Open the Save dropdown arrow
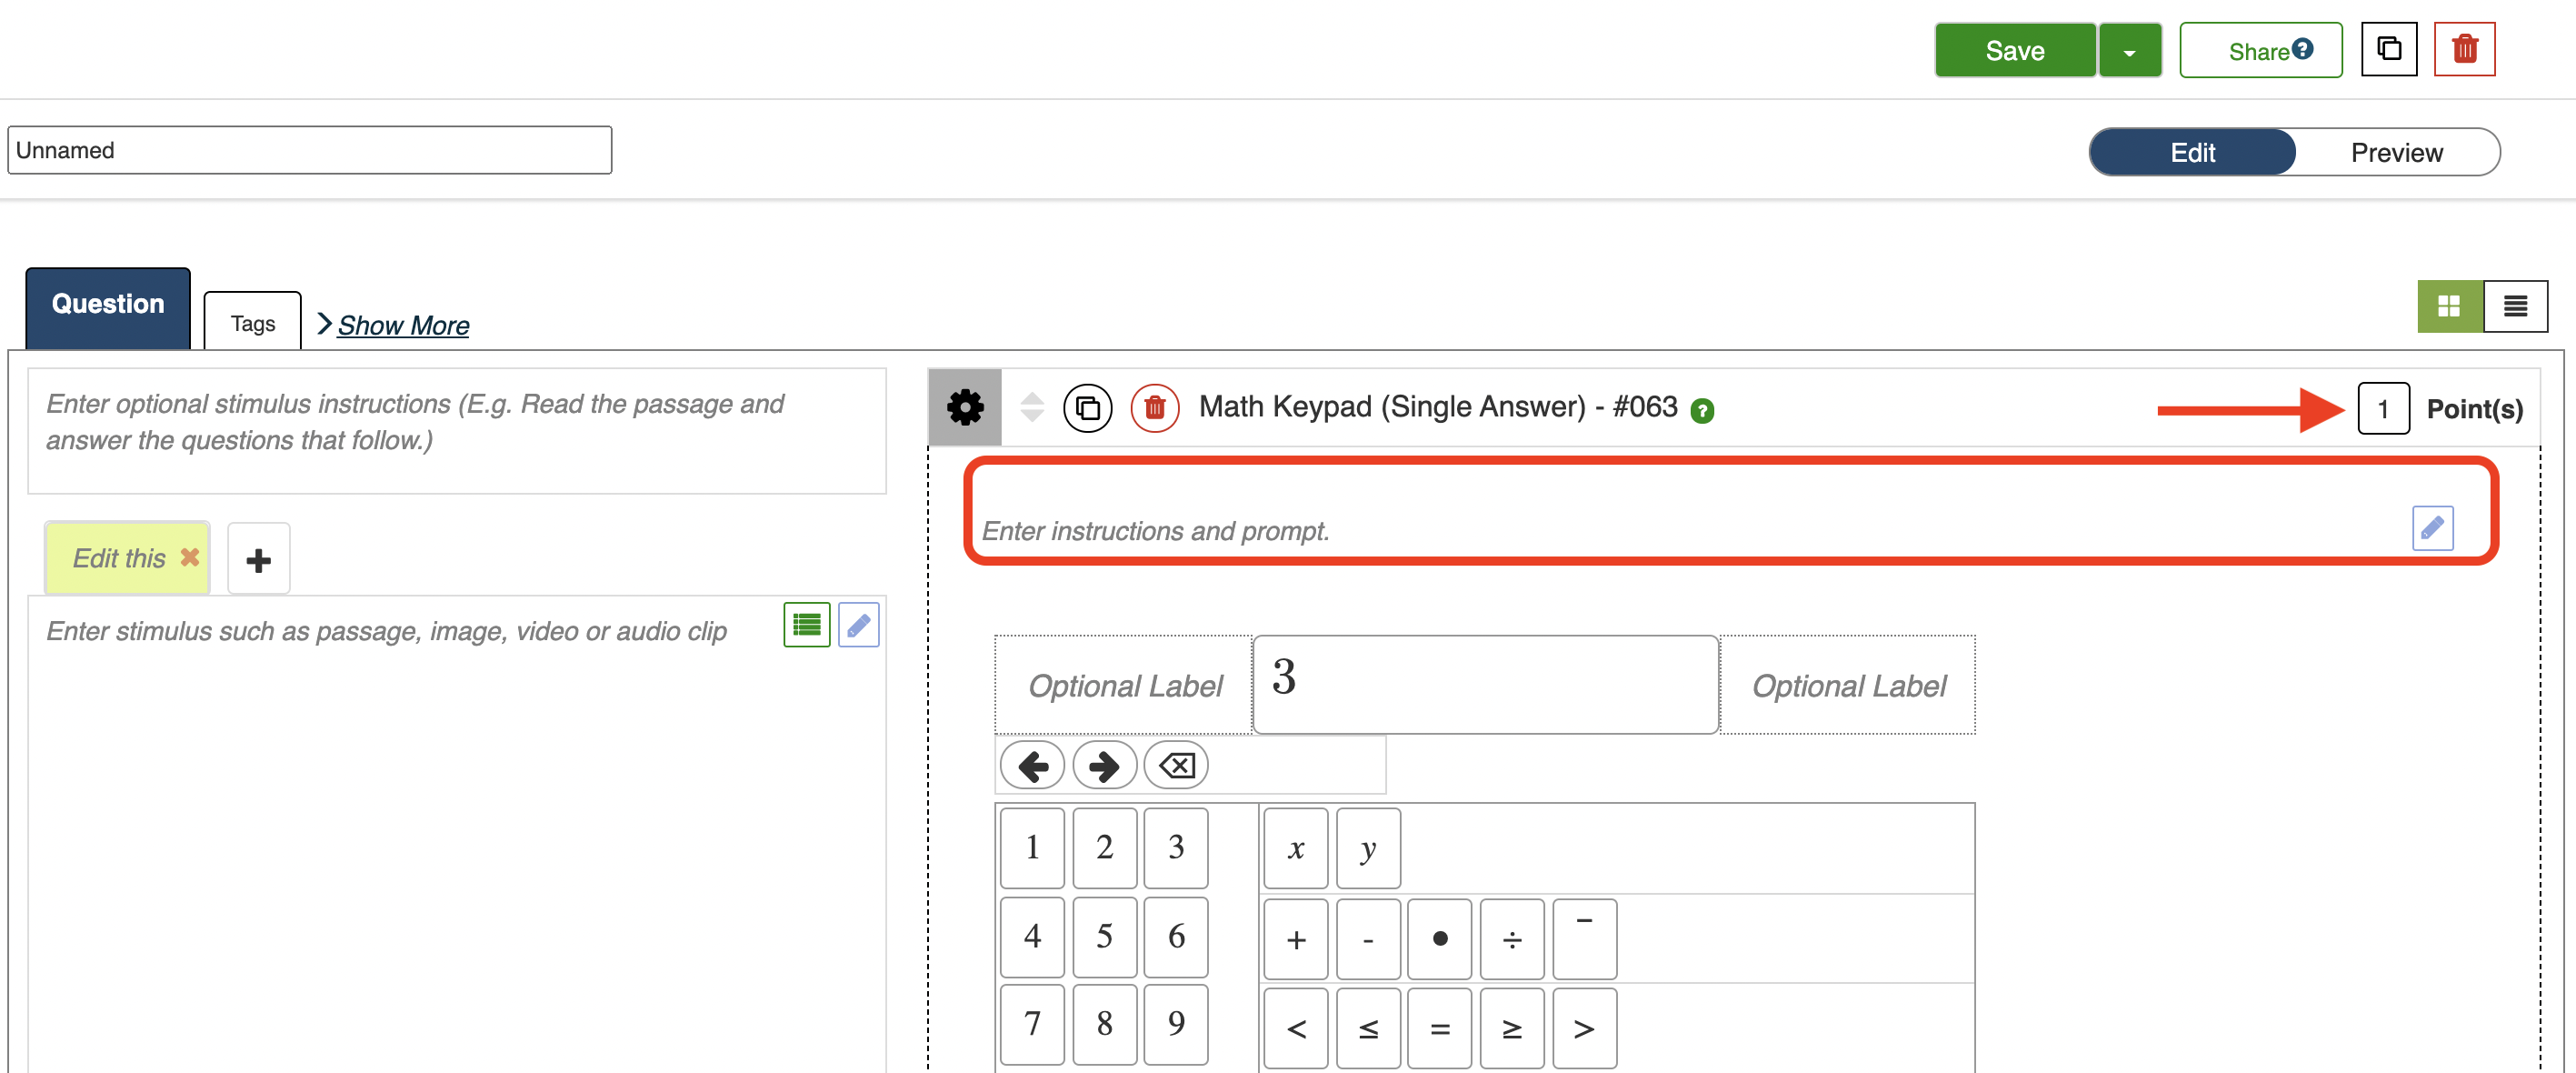 click(2129, 51)
